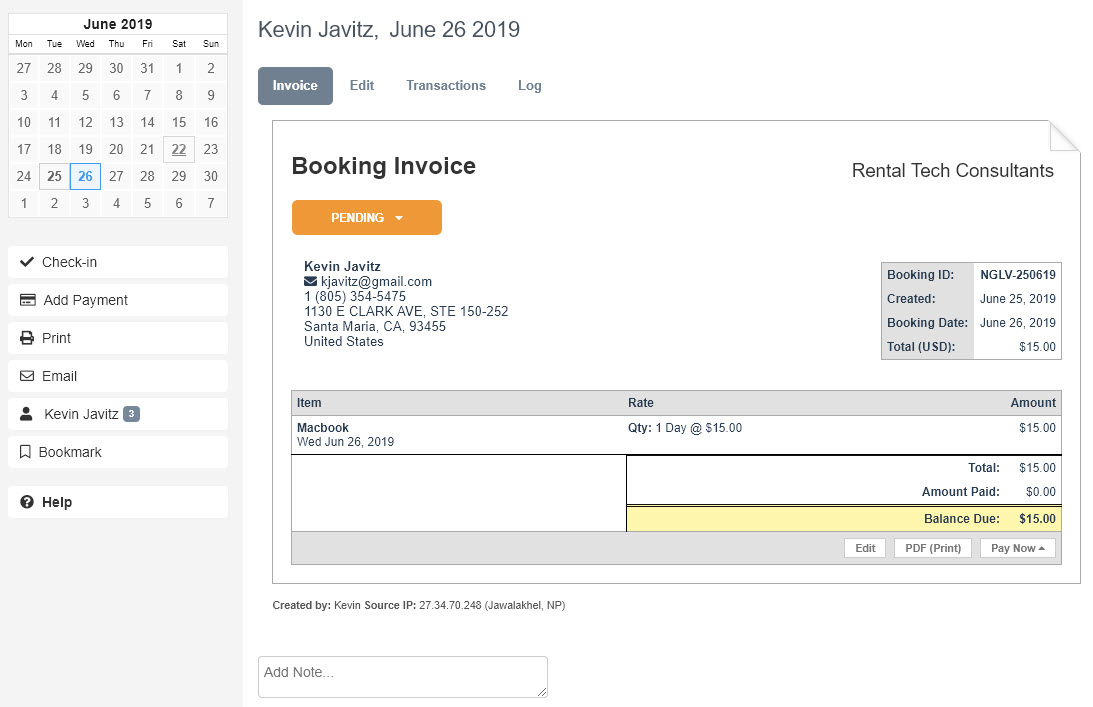
Task: Click the sidebar Email button
Action: pos(118,376)
